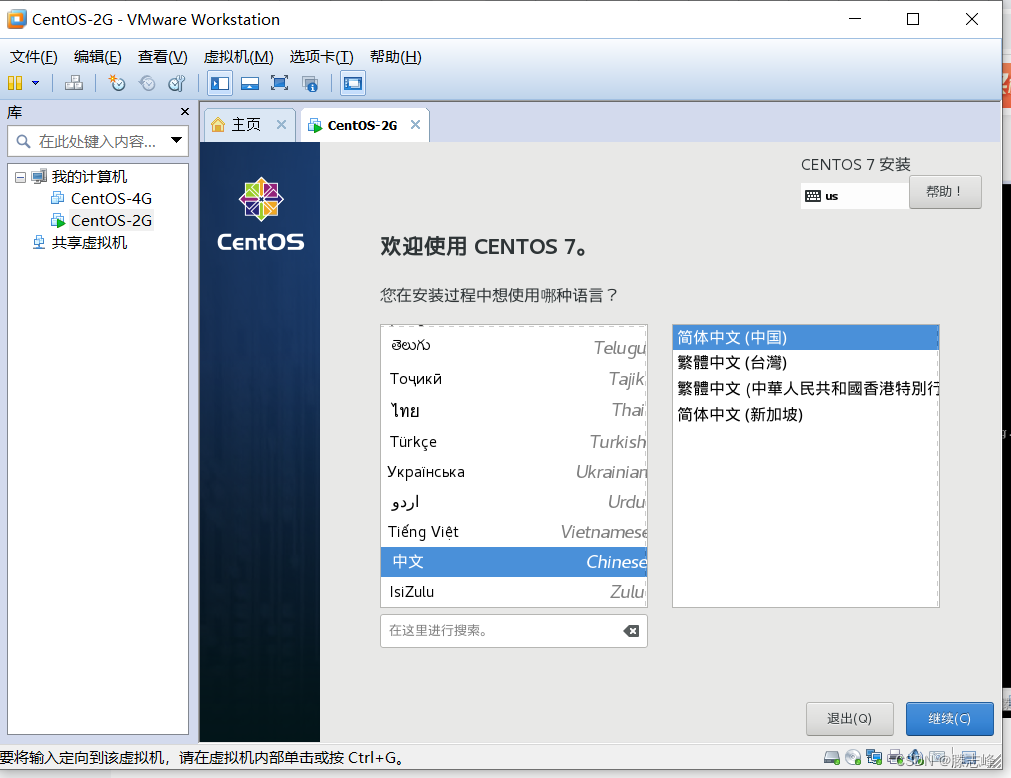Close the 库 library panel
The height and width of the screenshot is (778, 1011).
(x=185, y=112)
